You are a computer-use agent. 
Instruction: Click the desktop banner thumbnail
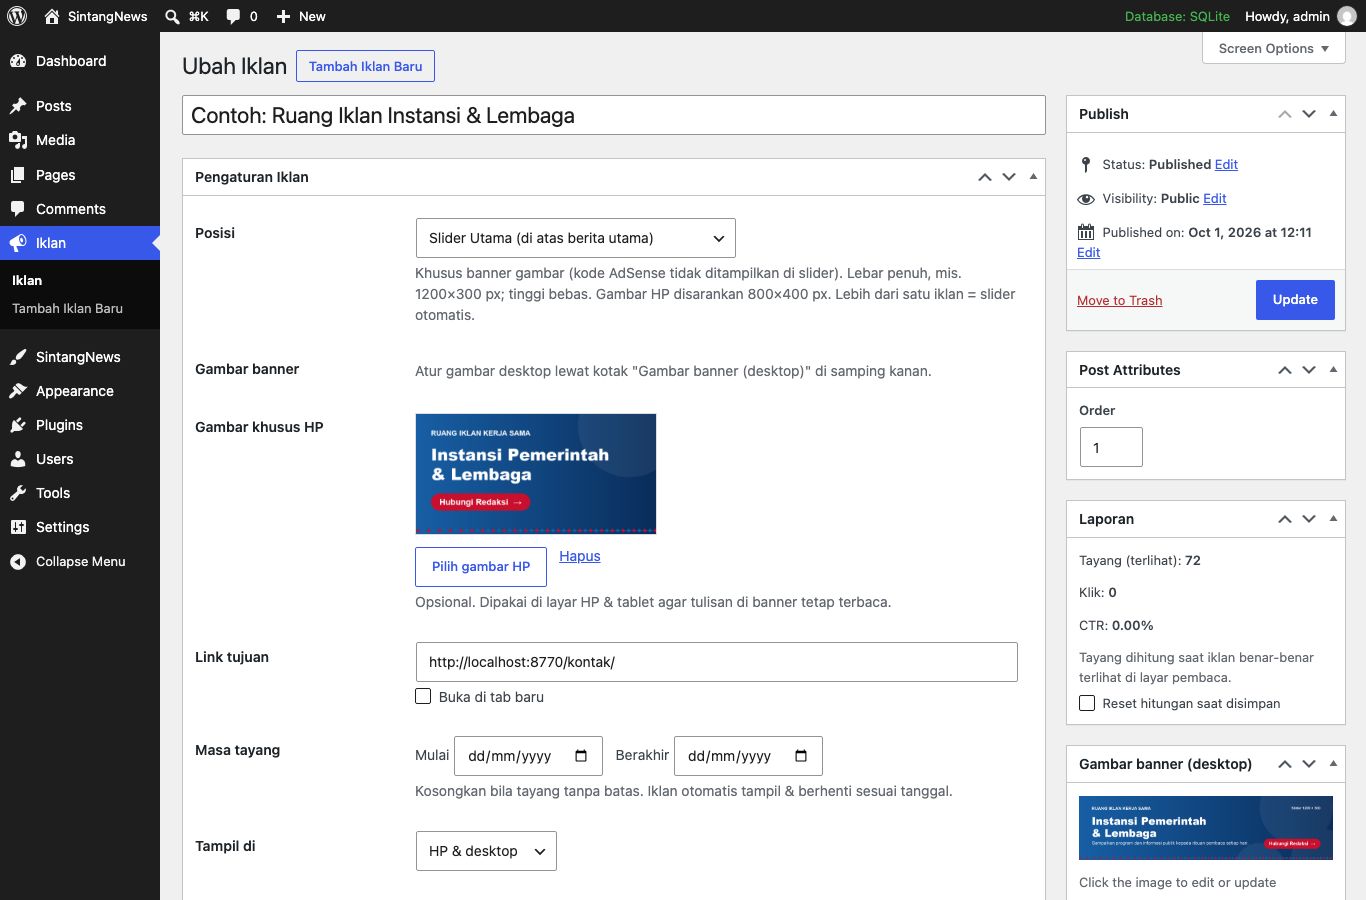point(1206,828)
